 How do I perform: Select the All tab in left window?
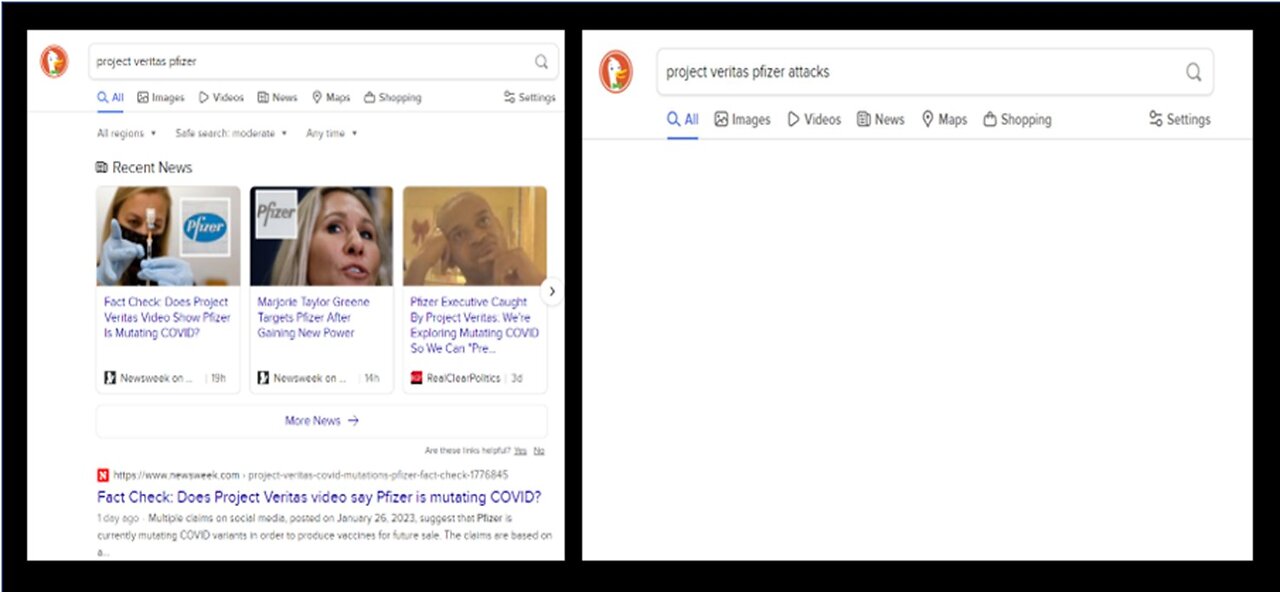pos(110,98)
